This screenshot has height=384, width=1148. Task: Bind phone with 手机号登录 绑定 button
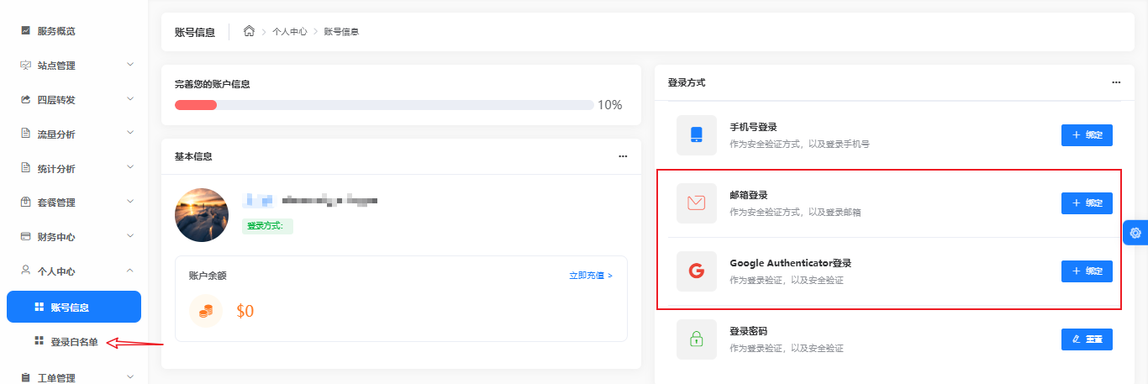tap(1087, 136)
